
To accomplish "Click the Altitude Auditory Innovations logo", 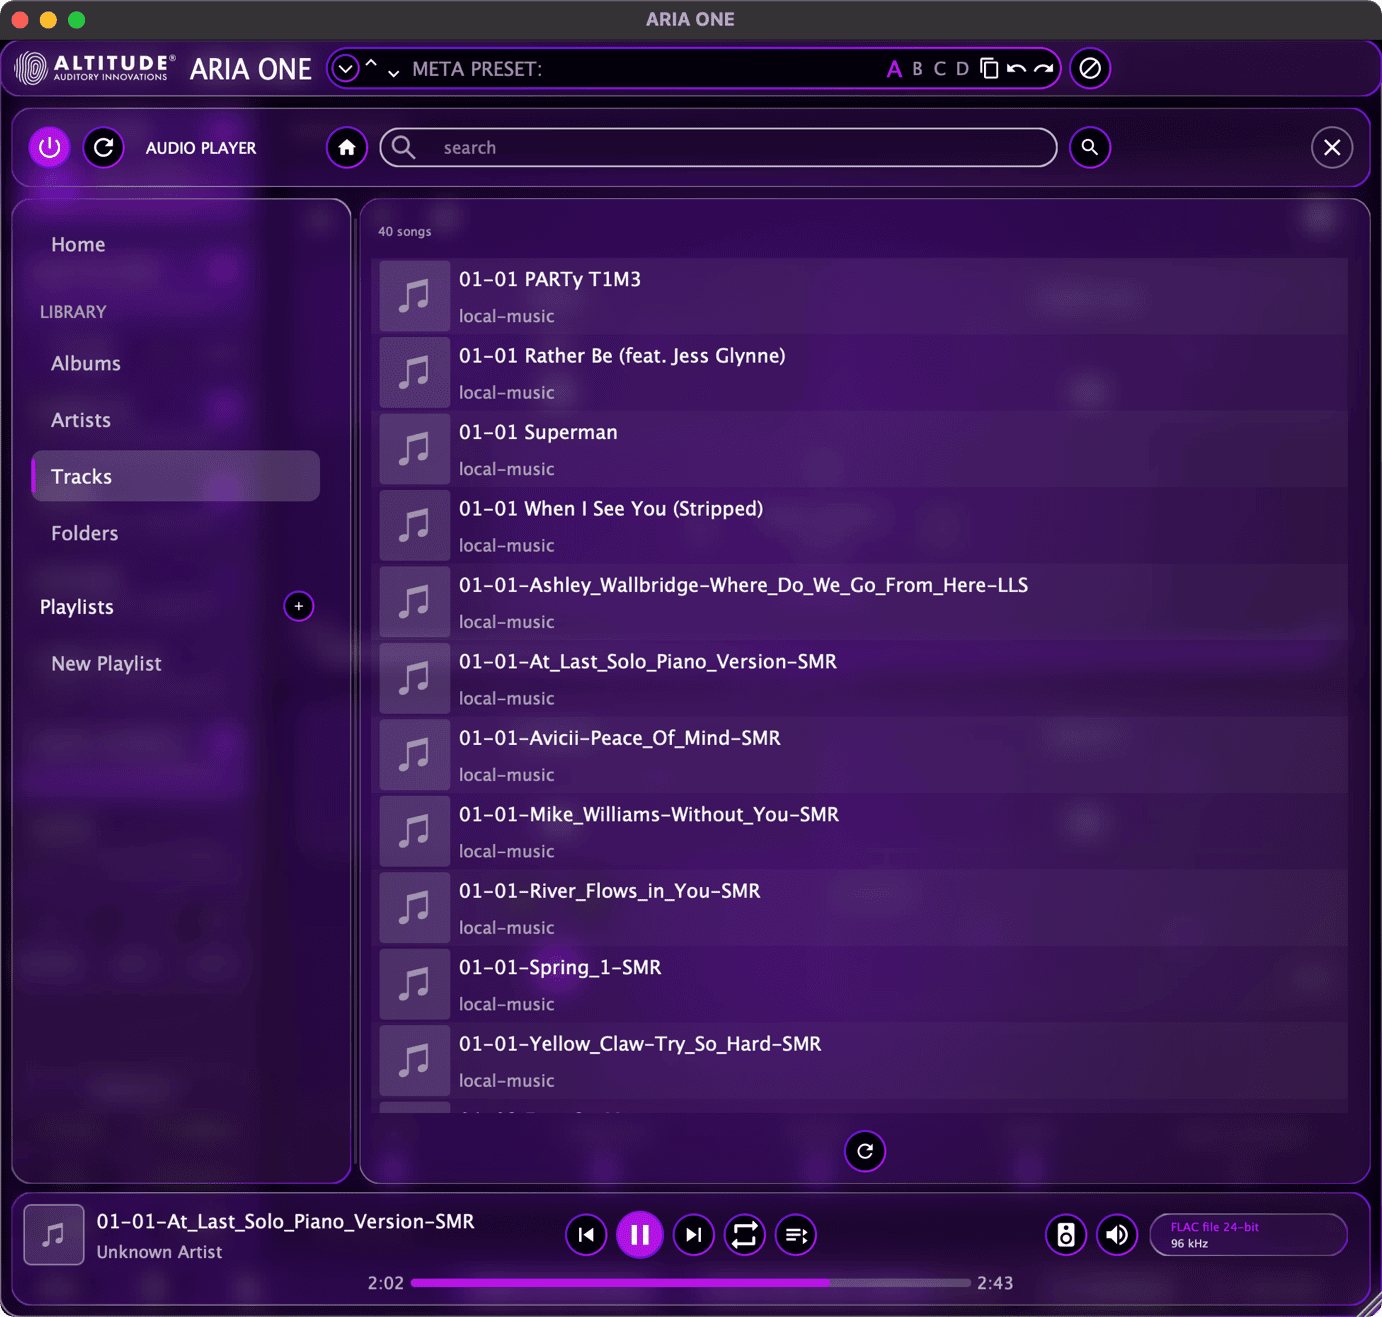I will click(95, 68).
